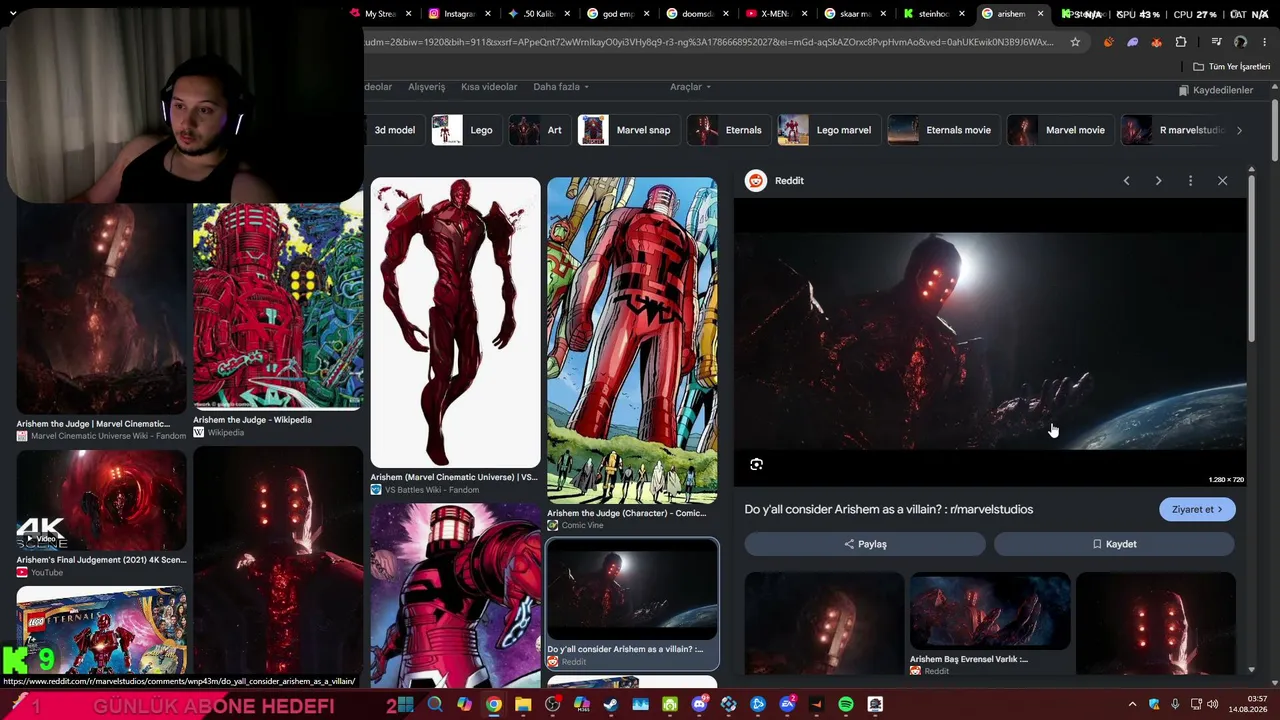Click the 'Paylaş' share button

865,544
